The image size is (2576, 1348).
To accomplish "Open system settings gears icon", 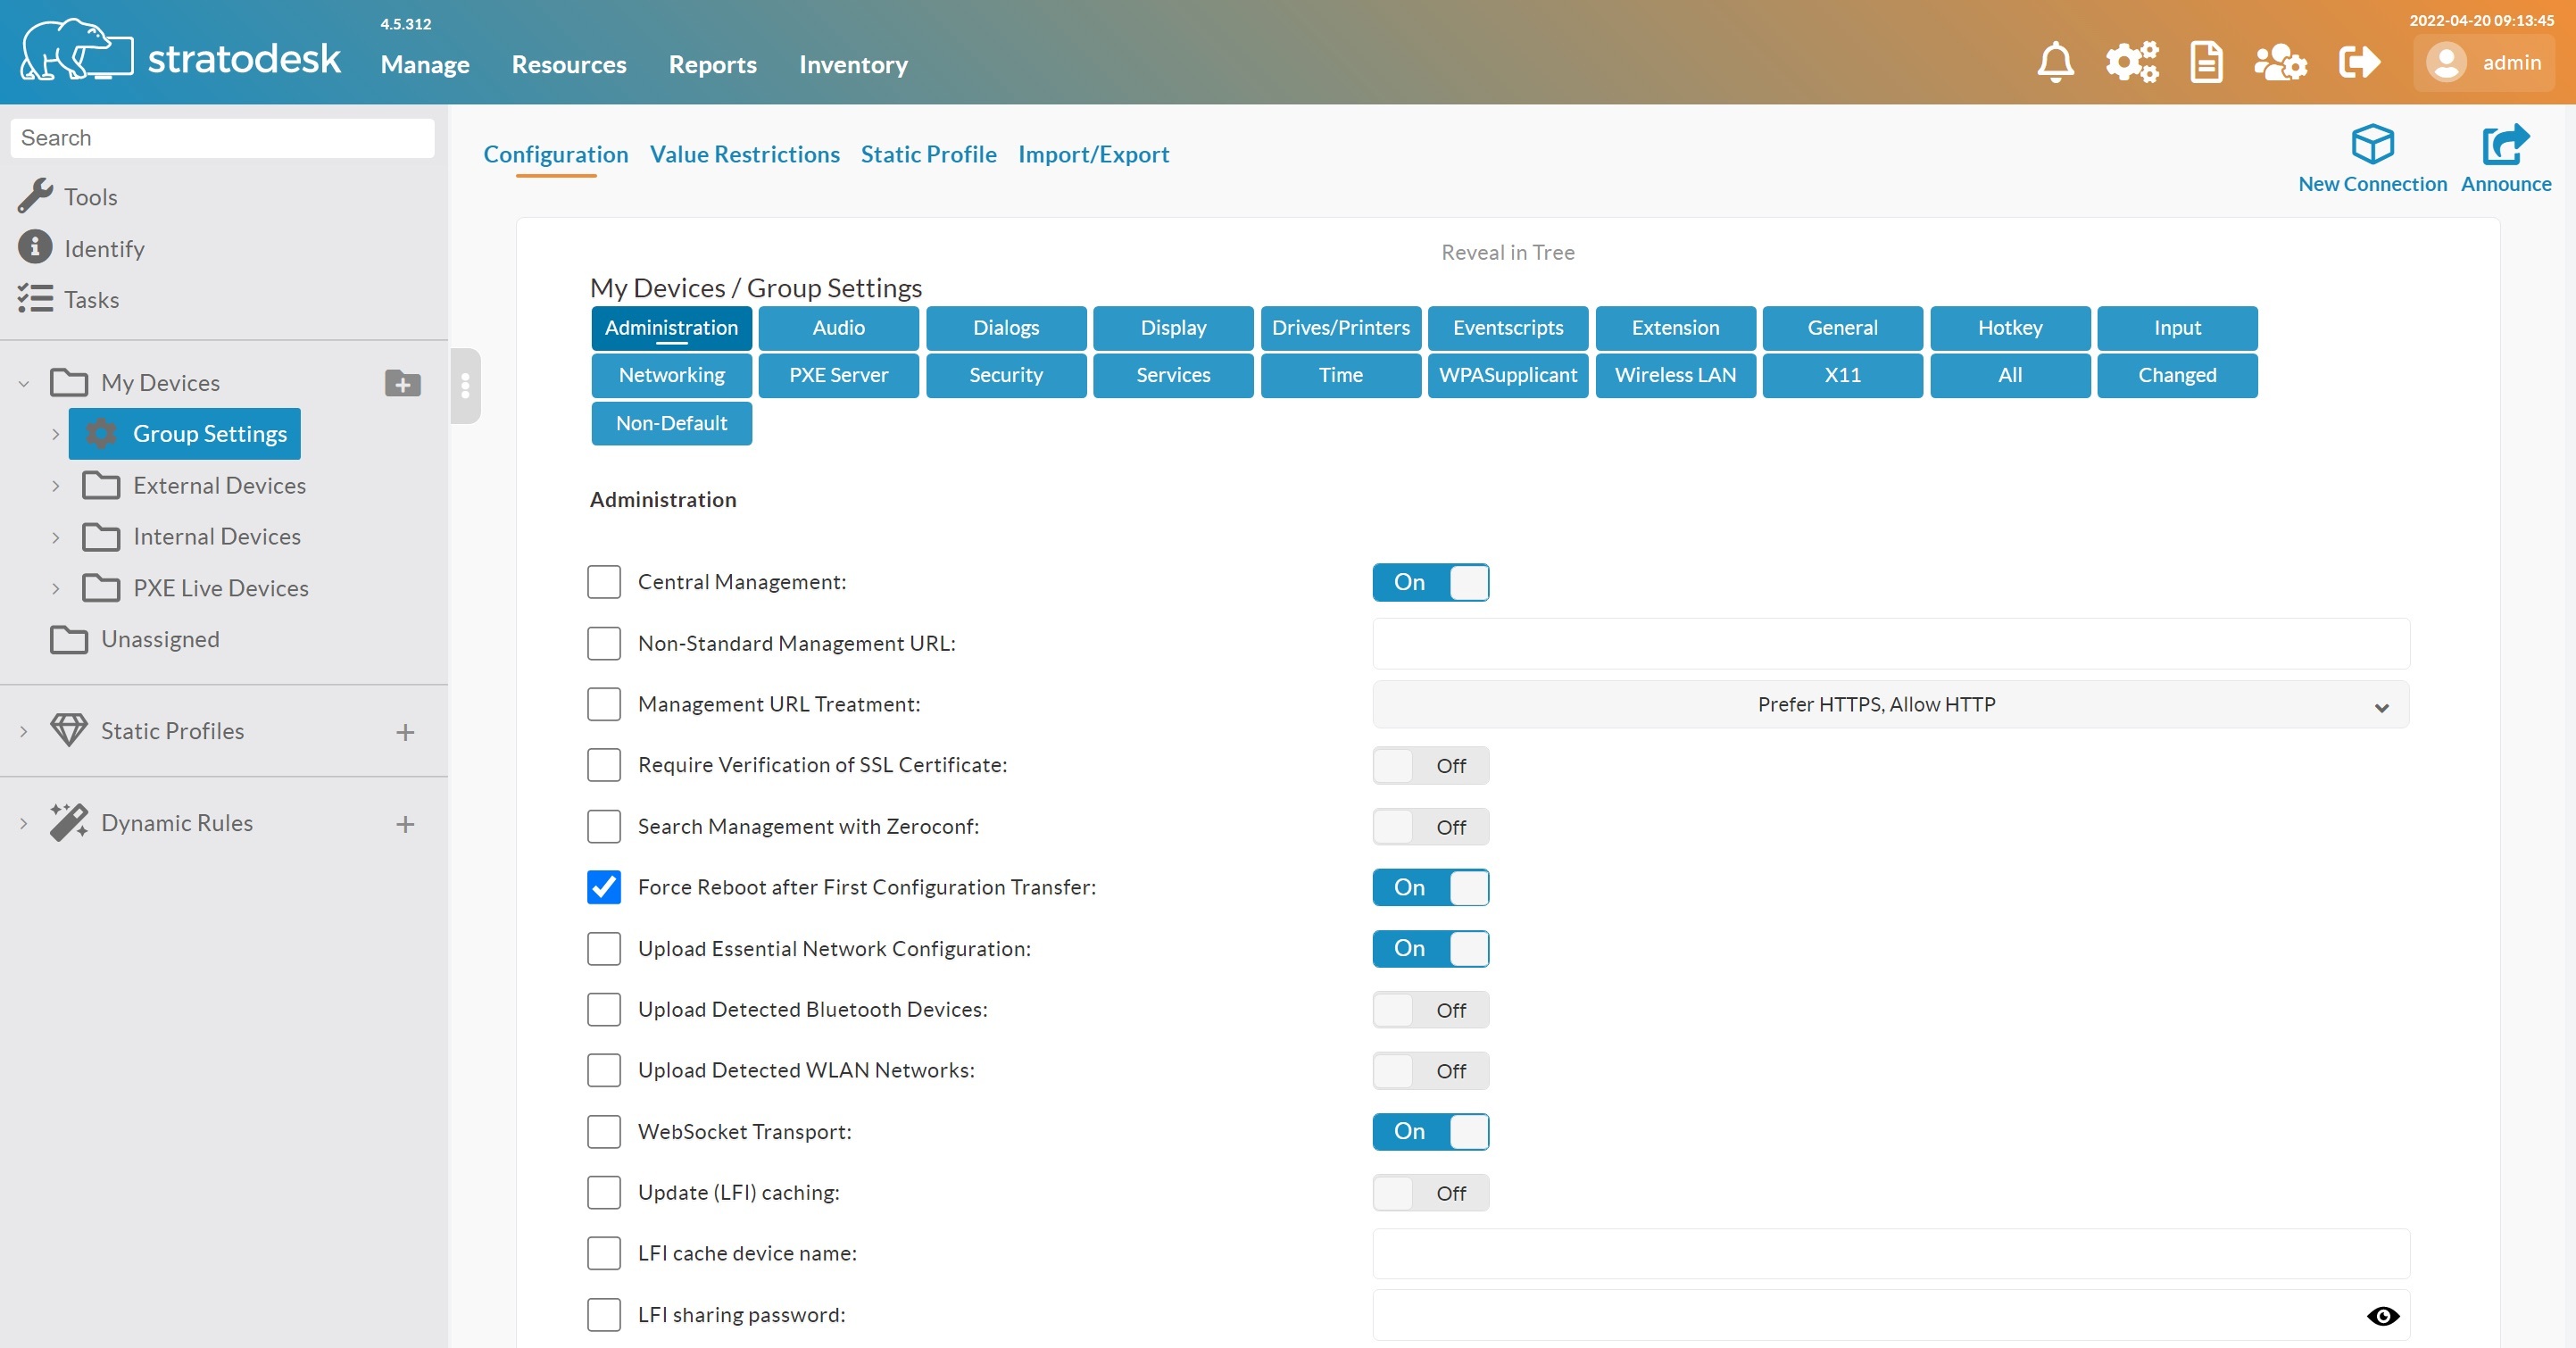I will point(2132,62).
